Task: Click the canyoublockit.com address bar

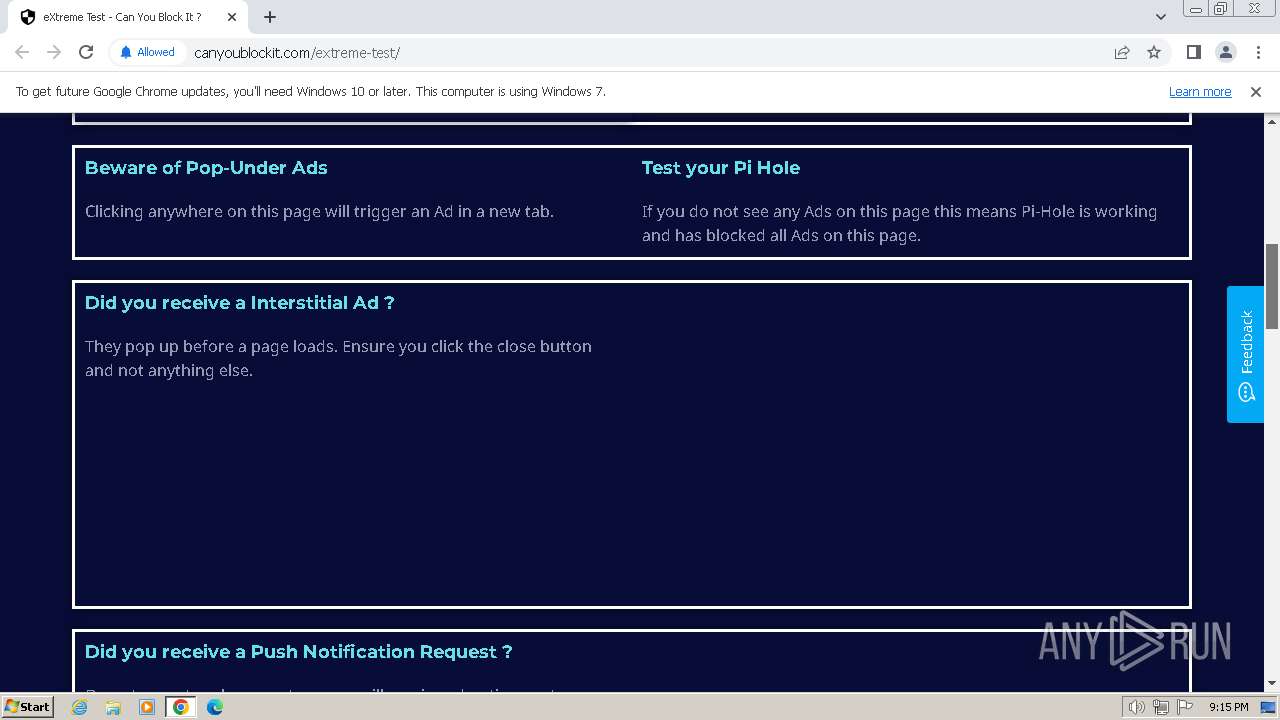Action: tap(640, 53)
